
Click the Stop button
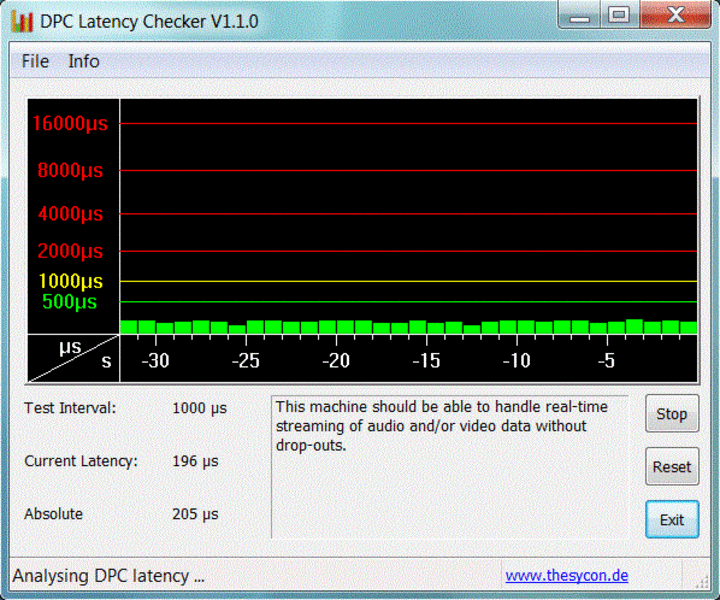tap(672, 414)
